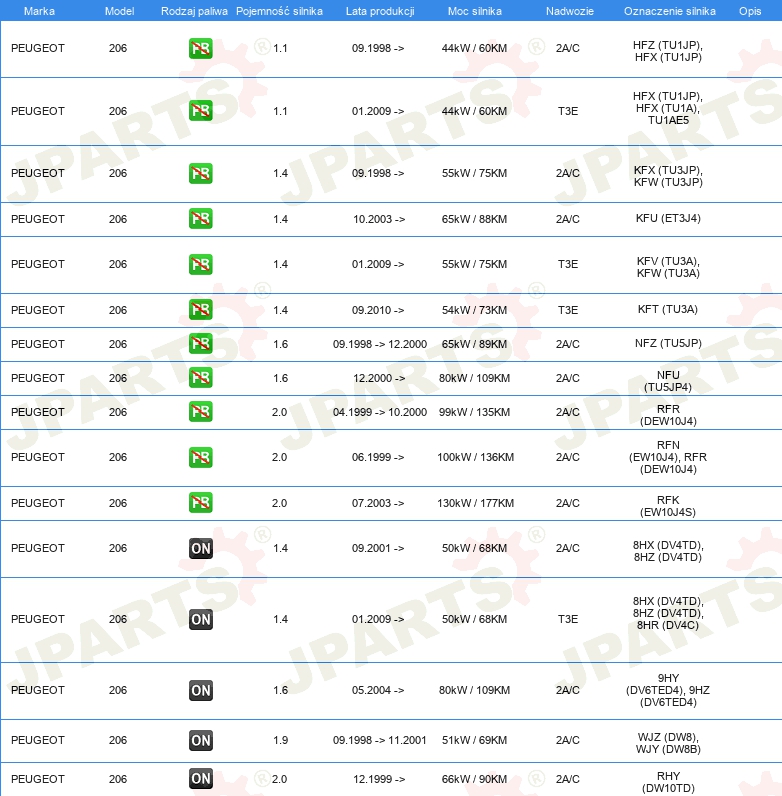
Task: Click the petrol icon in the RFK (EW10J4S) row
Action: 201,503
